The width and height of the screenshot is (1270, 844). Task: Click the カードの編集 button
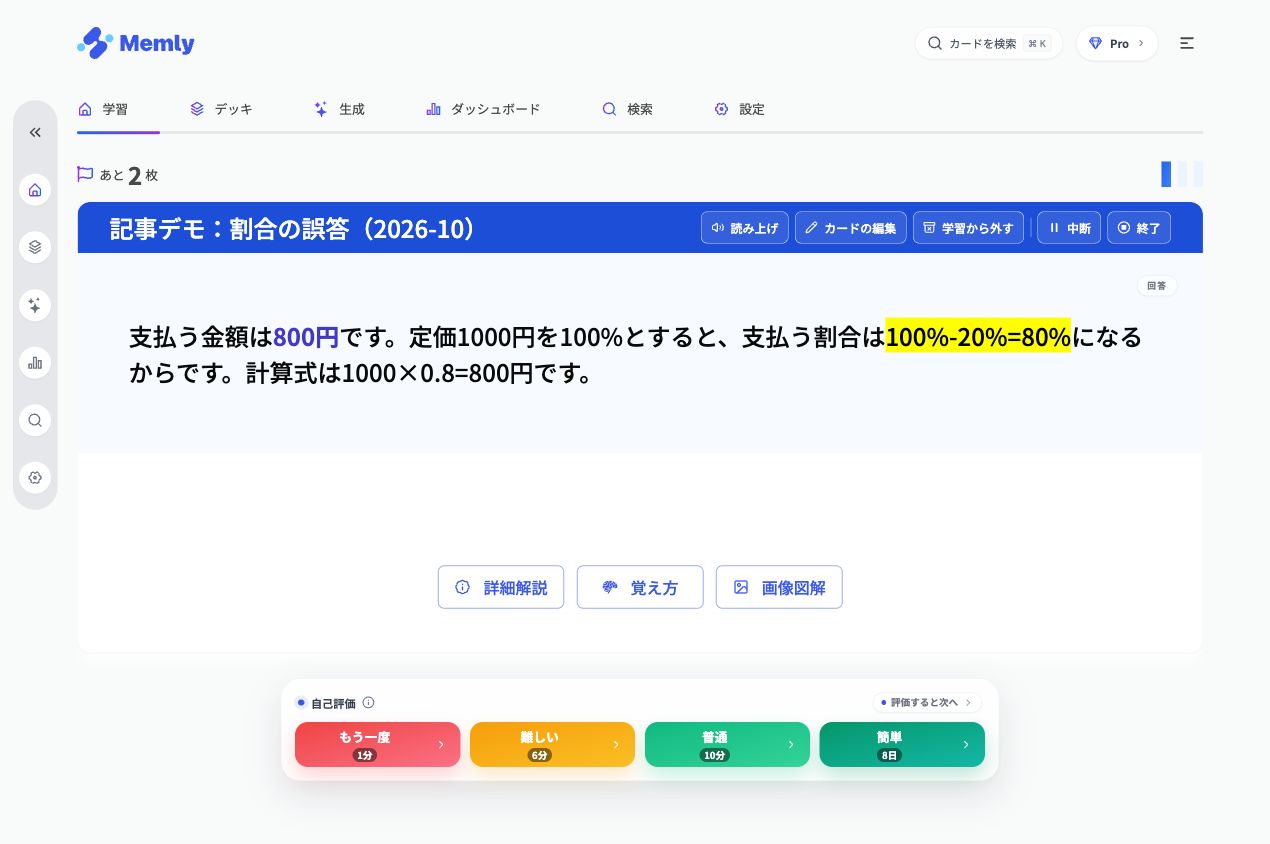tap(851, 227)
